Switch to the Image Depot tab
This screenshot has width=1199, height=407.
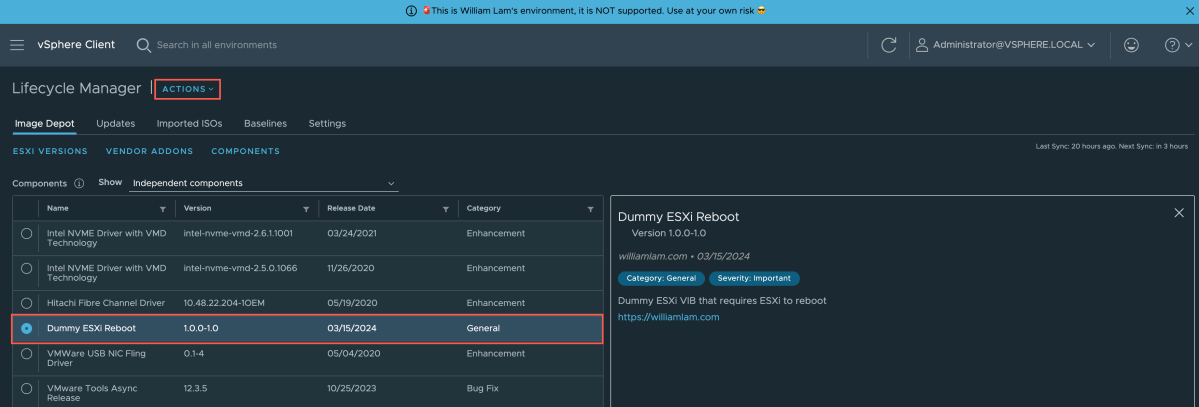pyautogui.click(x=44, y=123)
